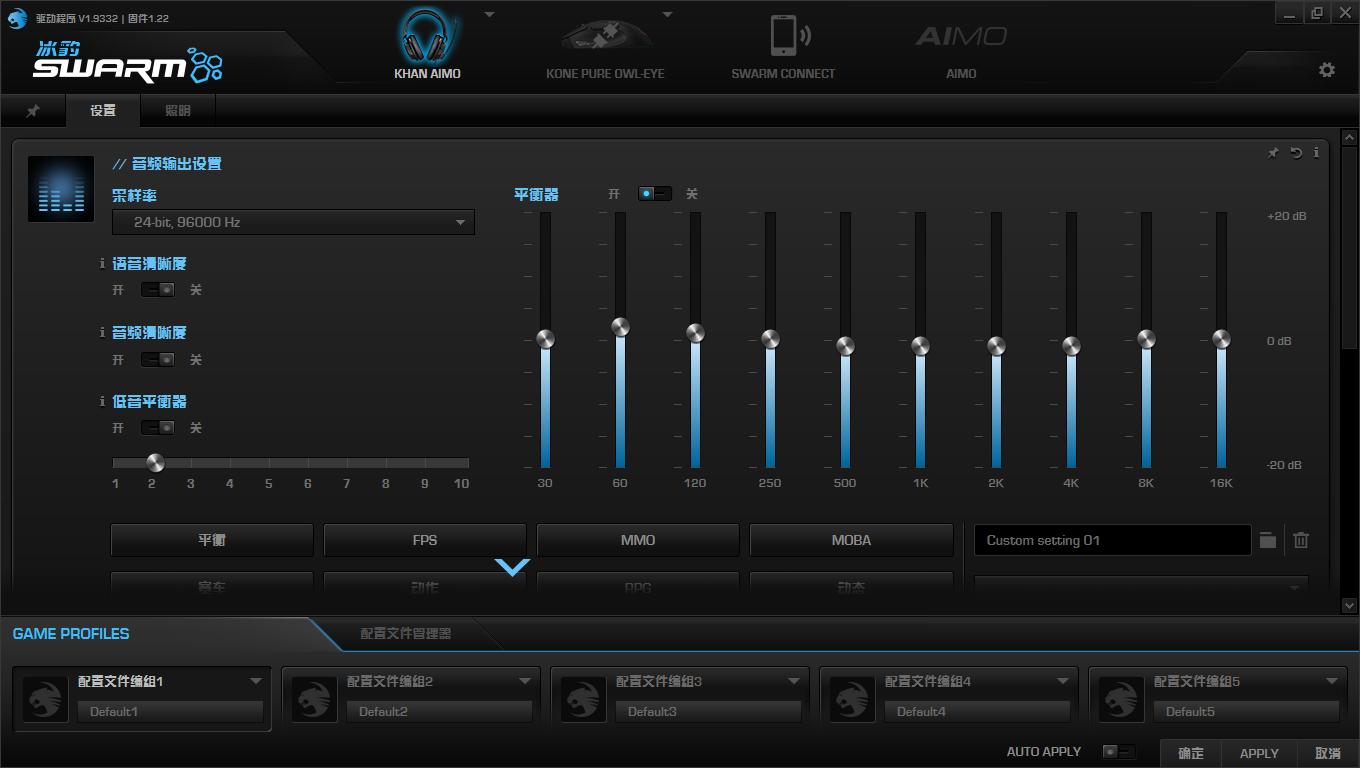This screenshot has height=768, width=1360.
Task: Expand the 配置文件编组1 dropdown arrow
Action: coord(256,681)
